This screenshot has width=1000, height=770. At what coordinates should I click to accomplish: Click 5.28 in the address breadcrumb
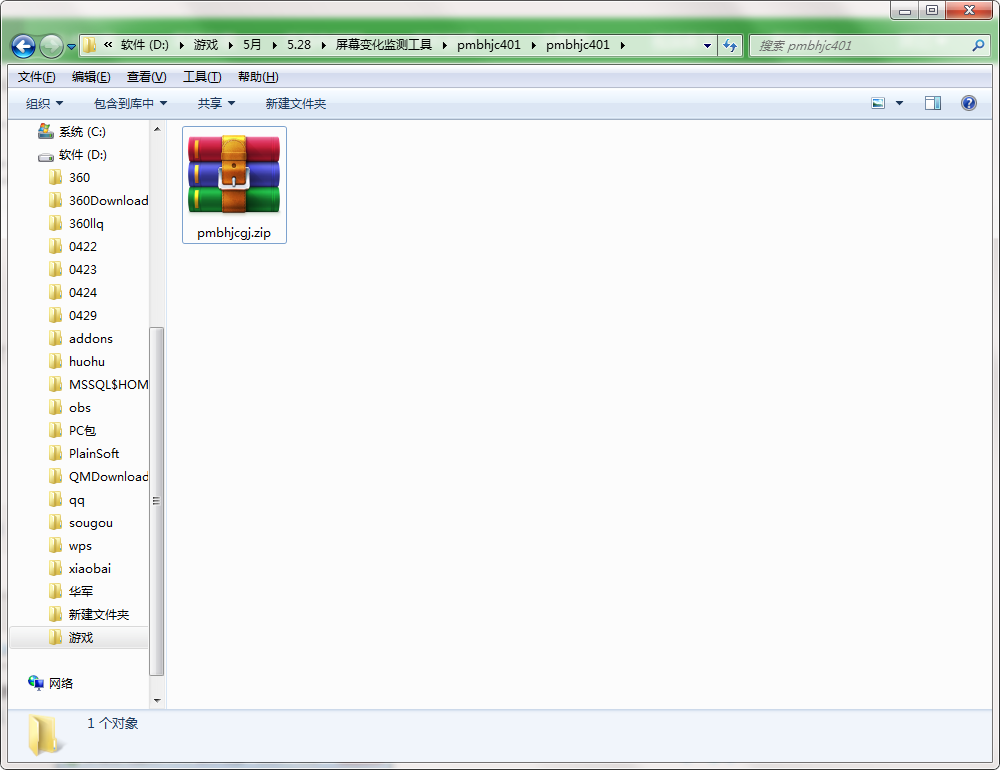pyautogui.click(x=298, y=45)
